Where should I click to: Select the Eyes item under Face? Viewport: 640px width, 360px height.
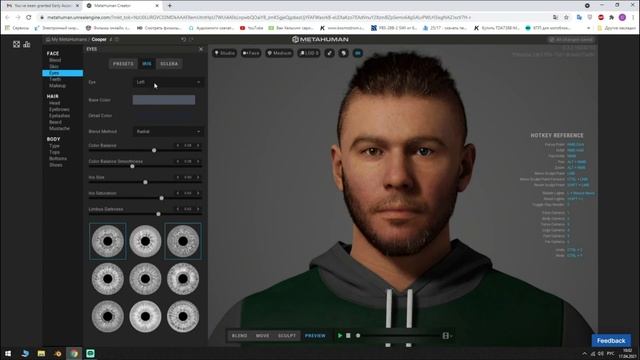point(62,73)
